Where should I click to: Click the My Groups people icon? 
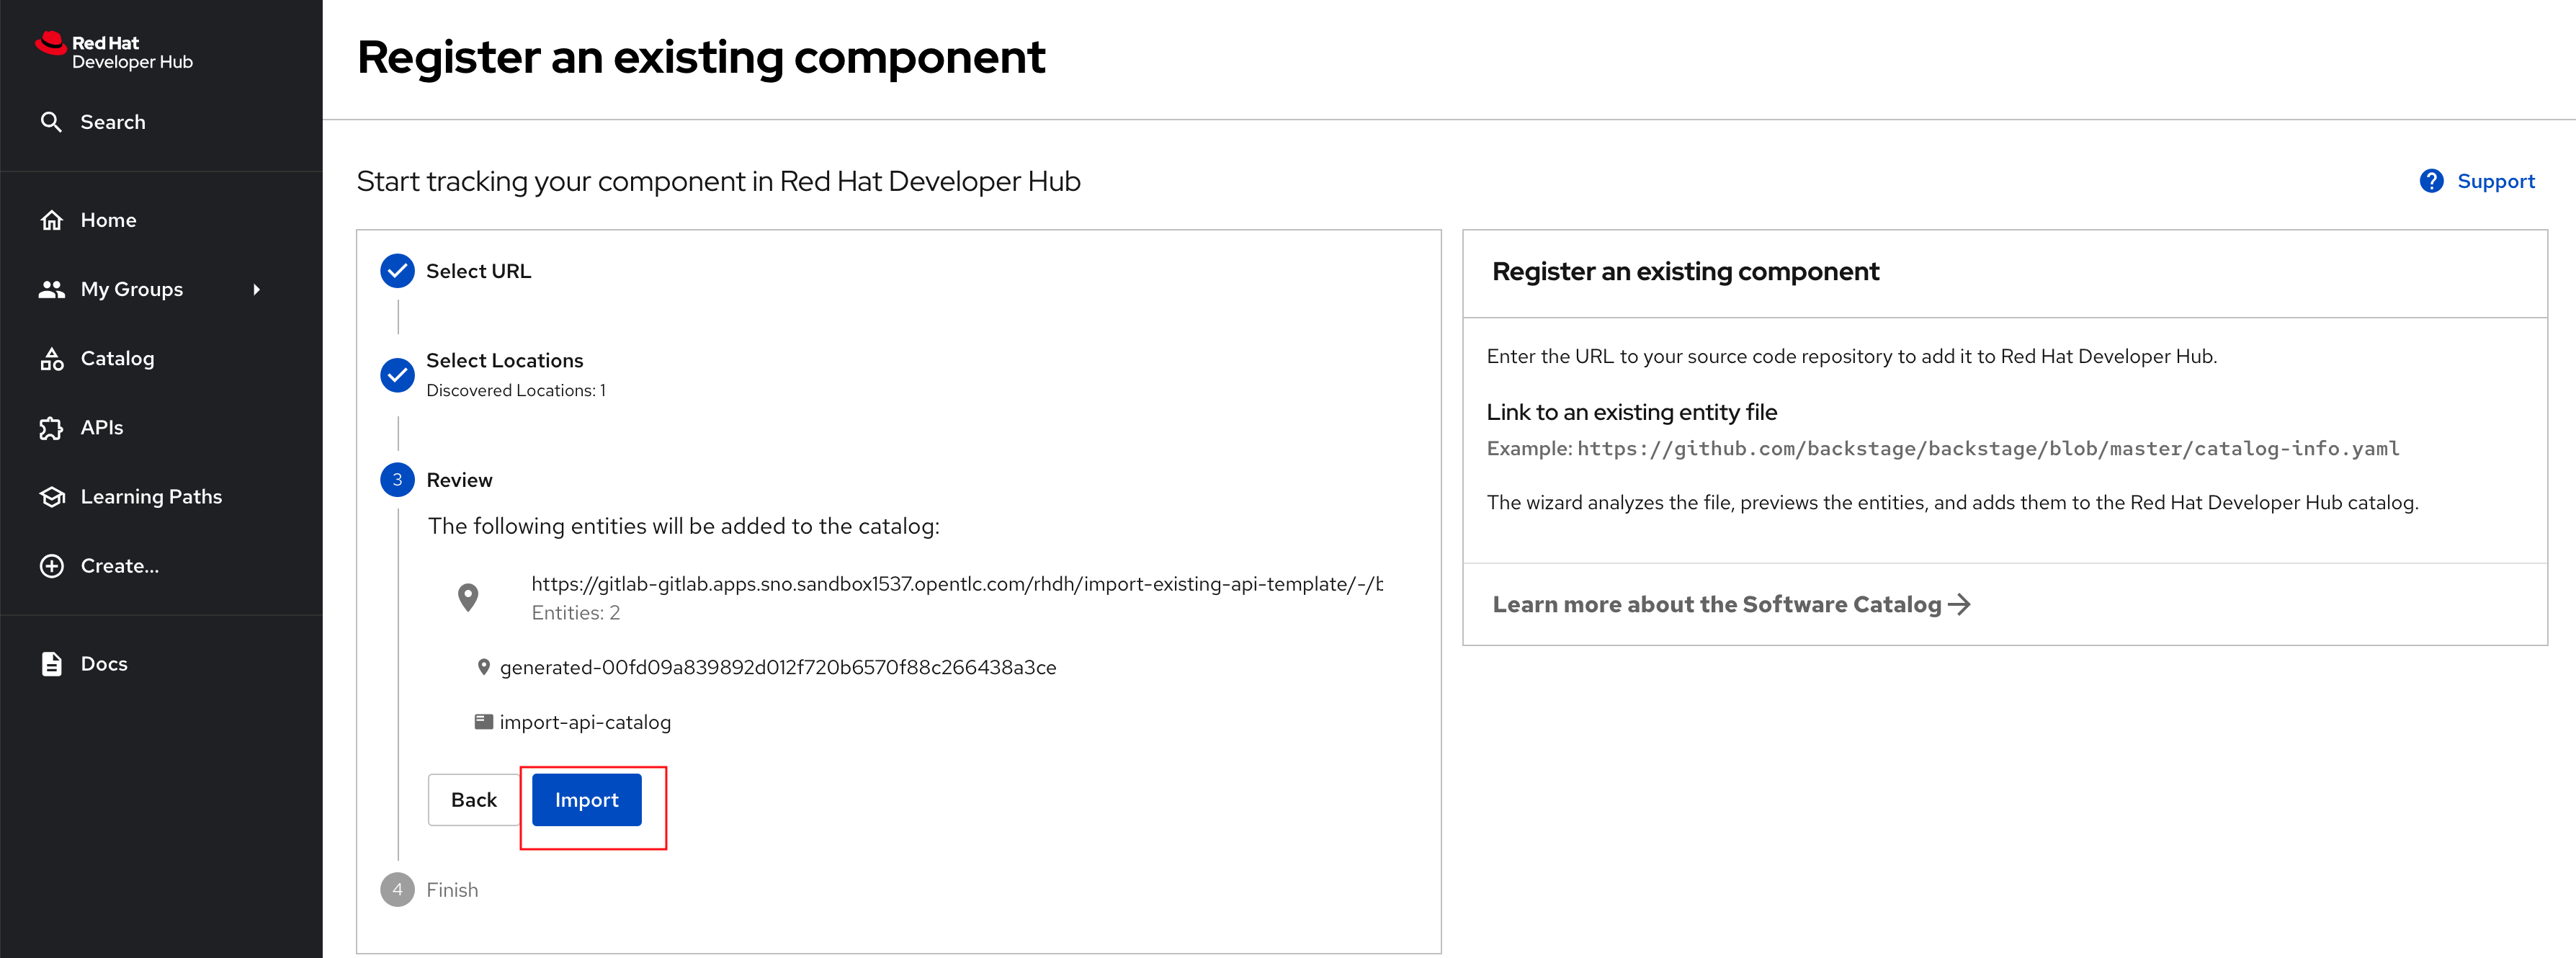click(x=52, y=289)
